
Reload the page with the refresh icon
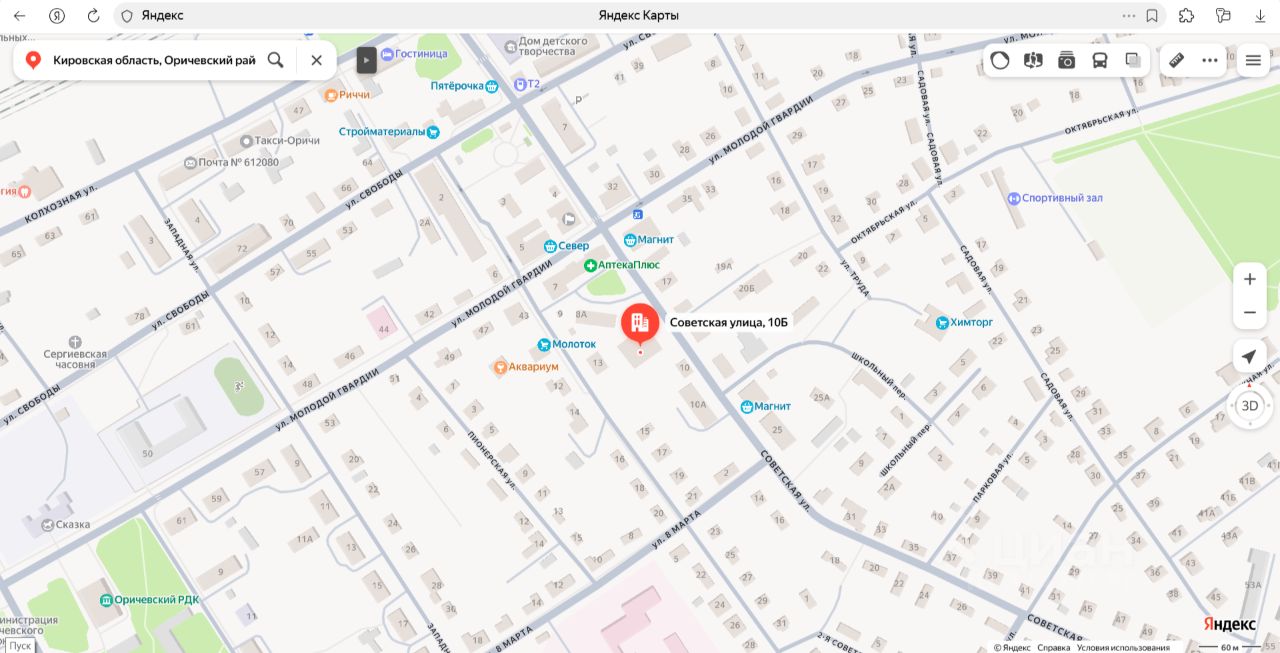pyautogui.click(x=93, y=16)
